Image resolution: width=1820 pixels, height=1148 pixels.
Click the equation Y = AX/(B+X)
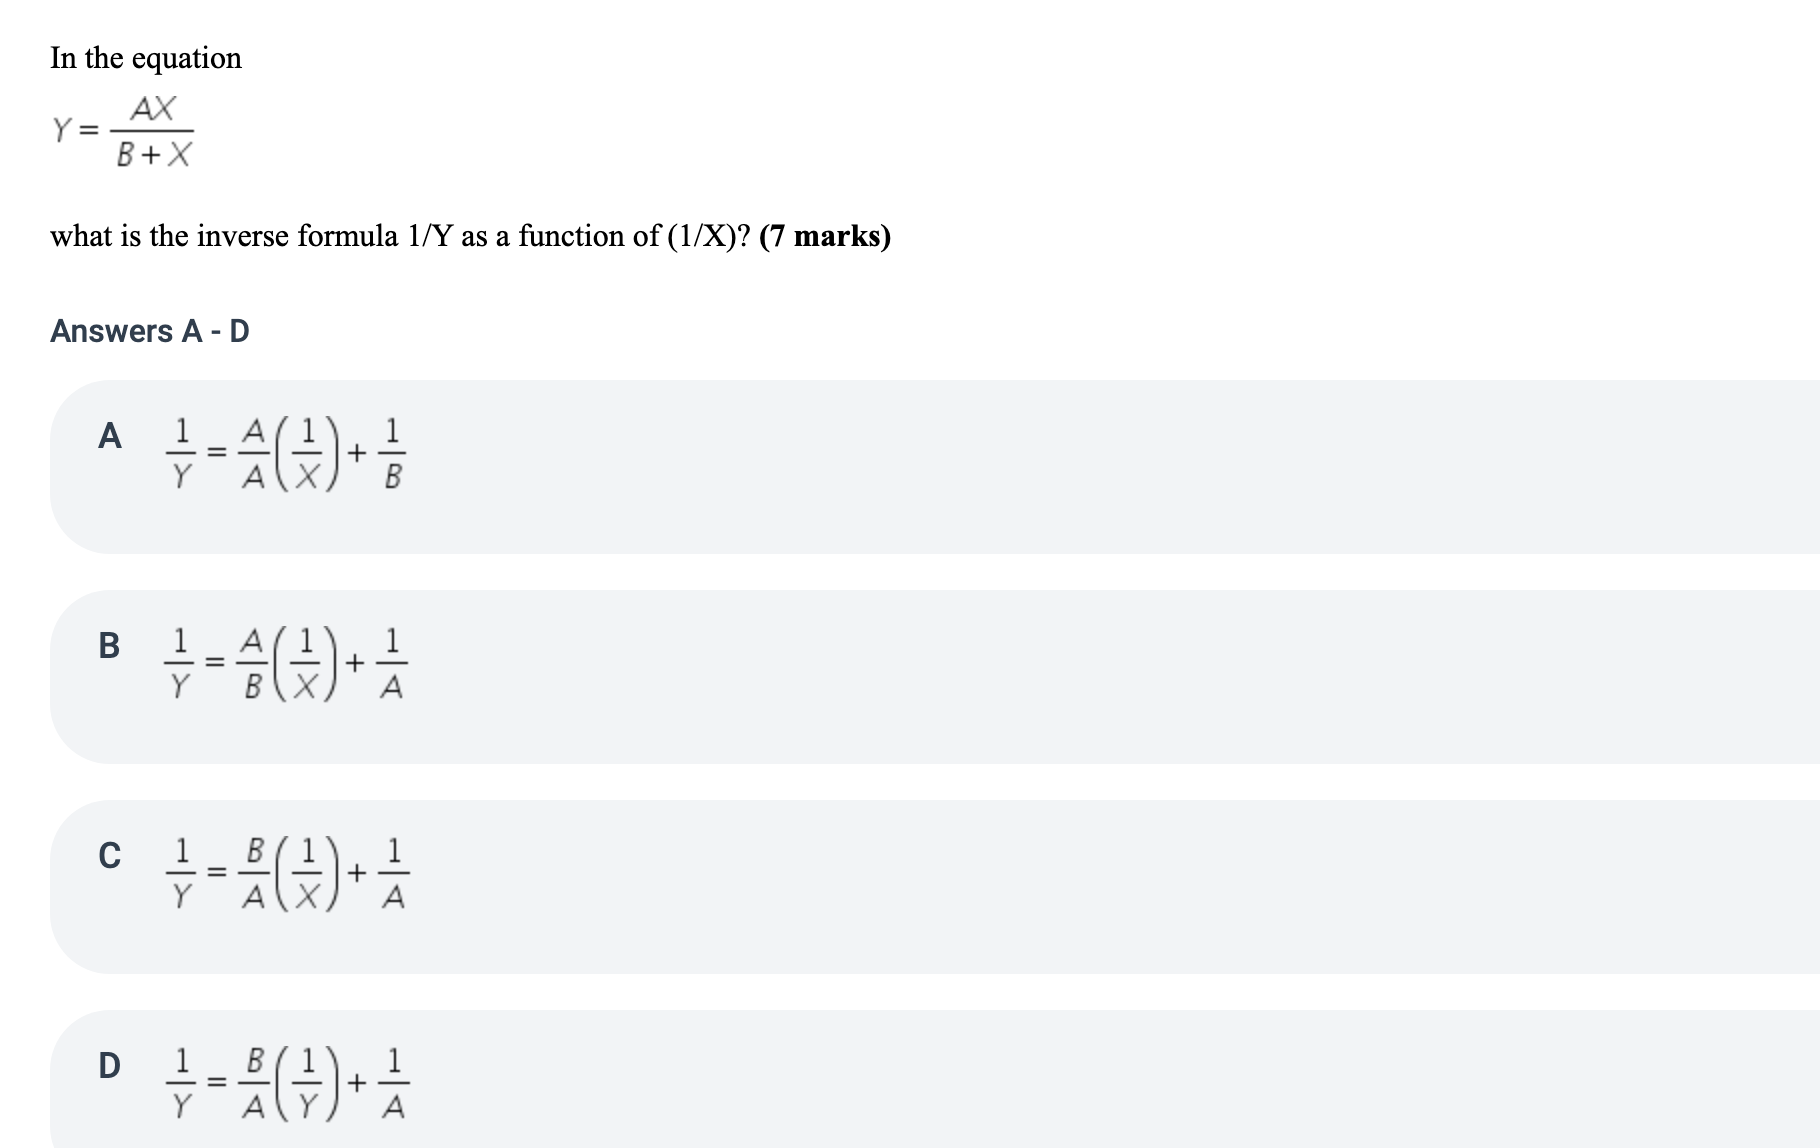(125, 130)
